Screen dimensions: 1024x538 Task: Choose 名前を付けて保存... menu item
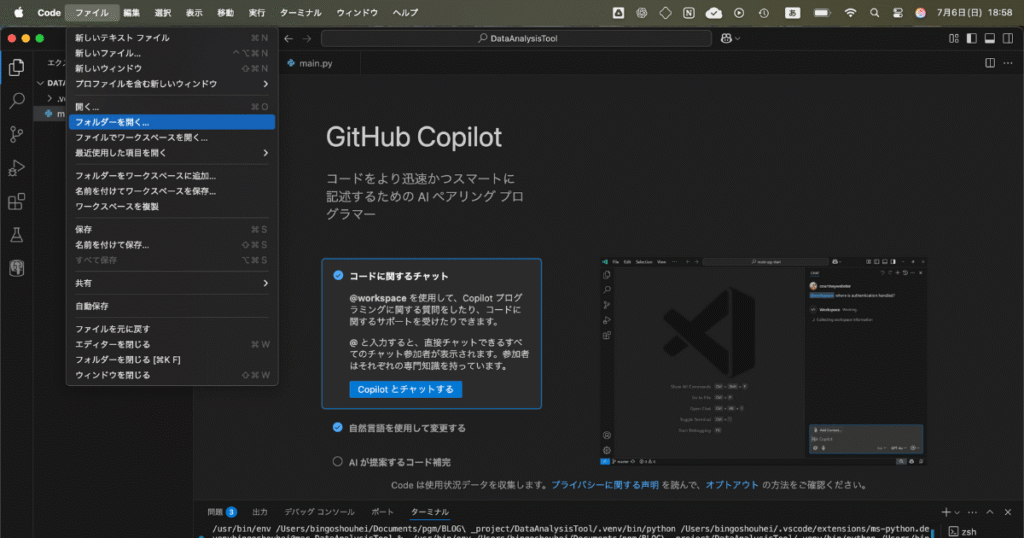click(172, 245)
